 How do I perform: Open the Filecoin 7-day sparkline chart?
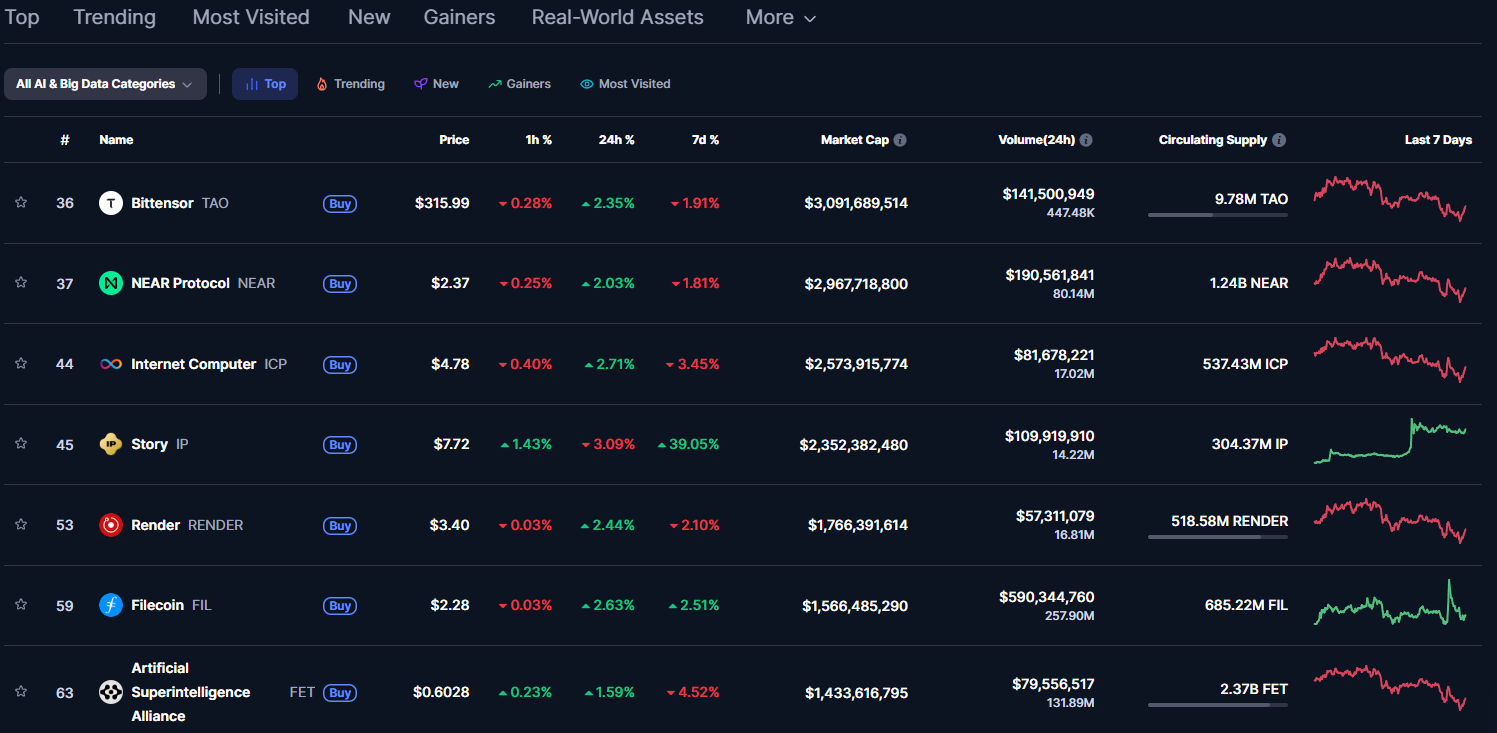click(1390, 603)
